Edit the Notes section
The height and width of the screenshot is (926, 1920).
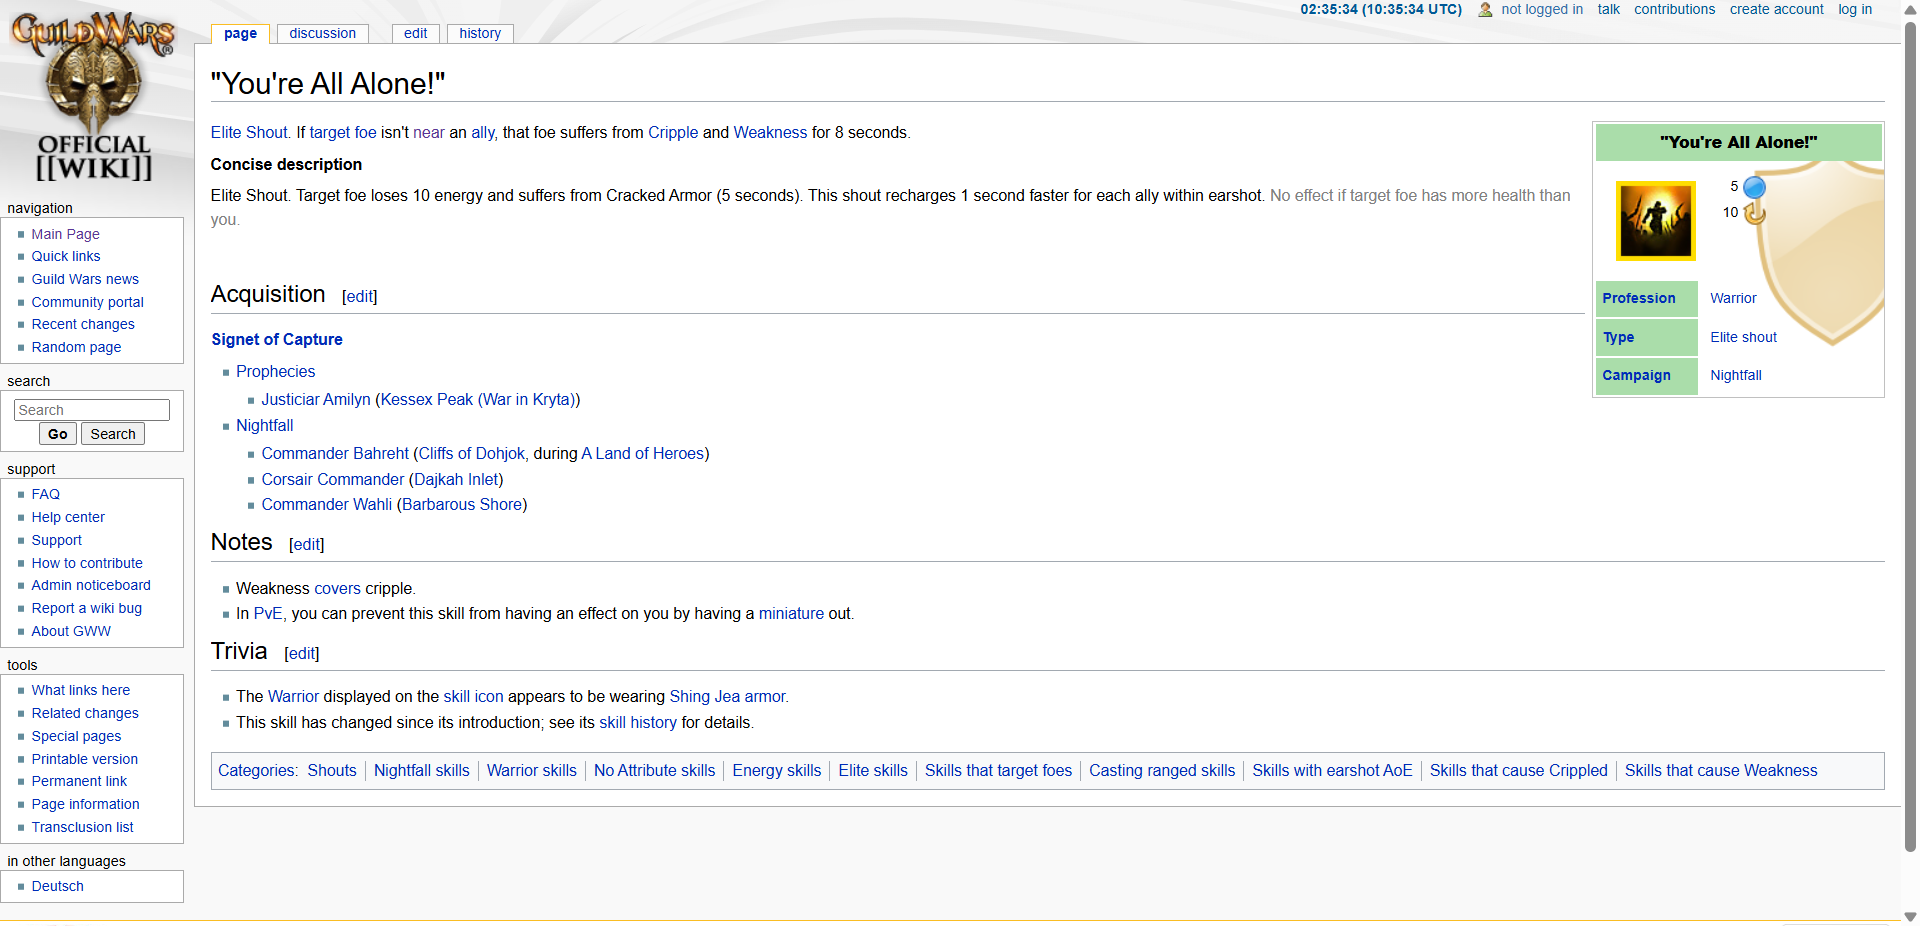click(306, 545)
